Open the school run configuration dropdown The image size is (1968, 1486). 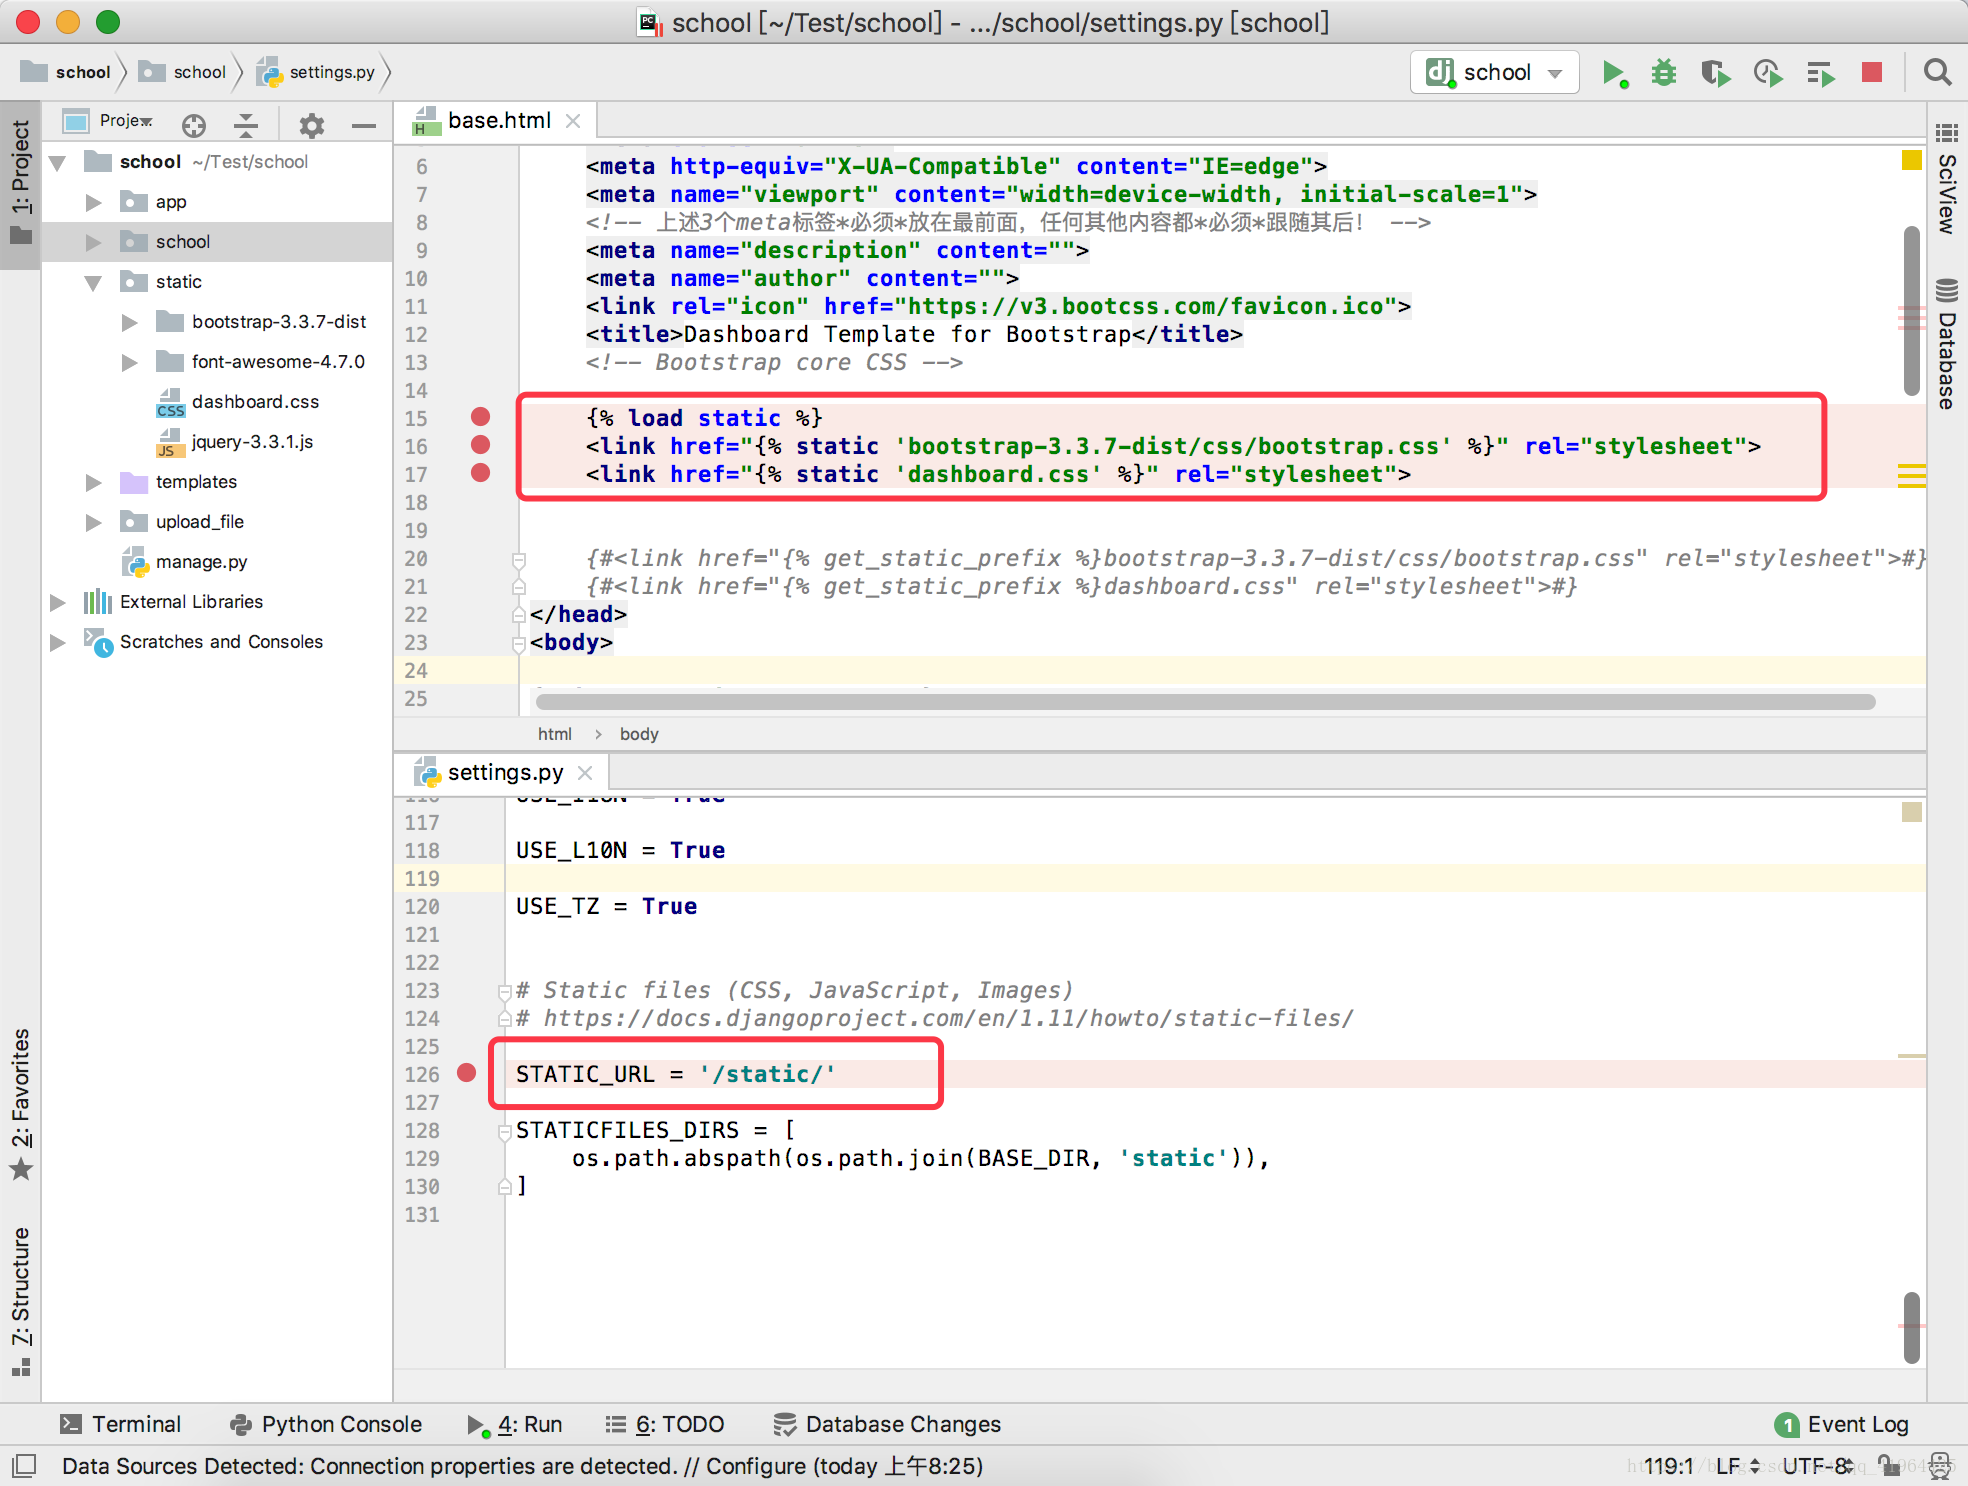coord(1495,72)
